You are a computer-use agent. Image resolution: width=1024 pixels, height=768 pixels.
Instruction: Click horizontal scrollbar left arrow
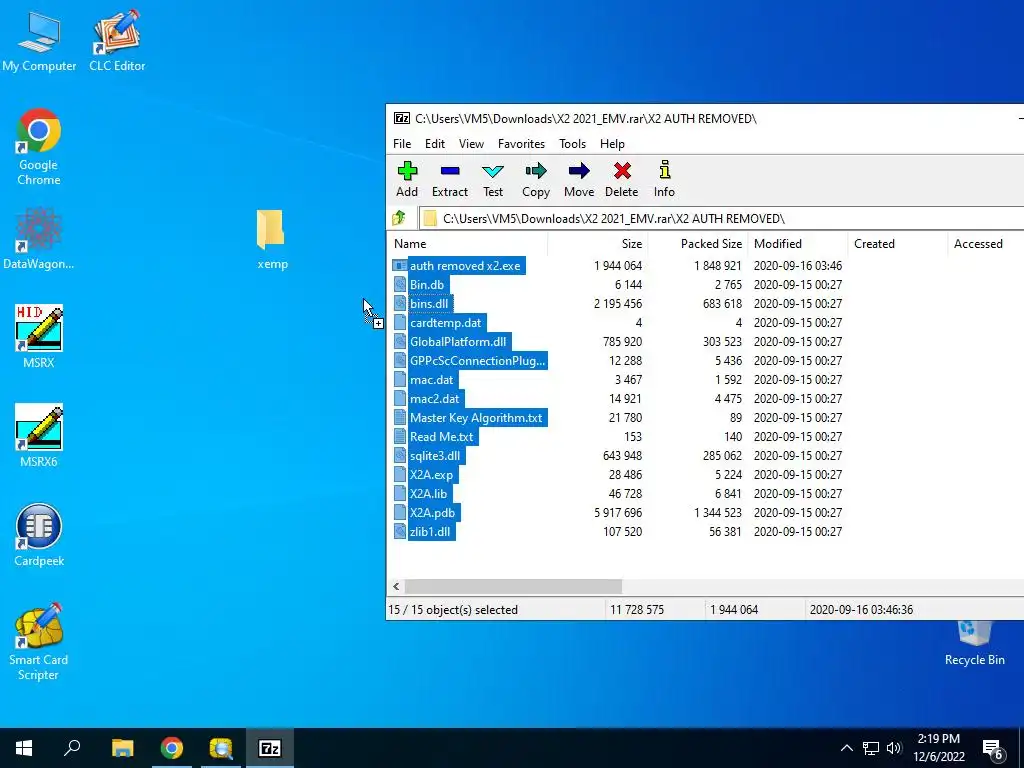pyautogui.click(x=396, y=586)
